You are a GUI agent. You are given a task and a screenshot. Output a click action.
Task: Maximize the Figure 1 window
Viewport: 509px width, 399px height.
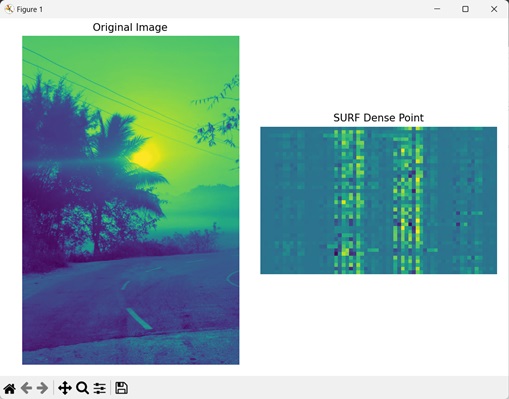tap(465, 9)
